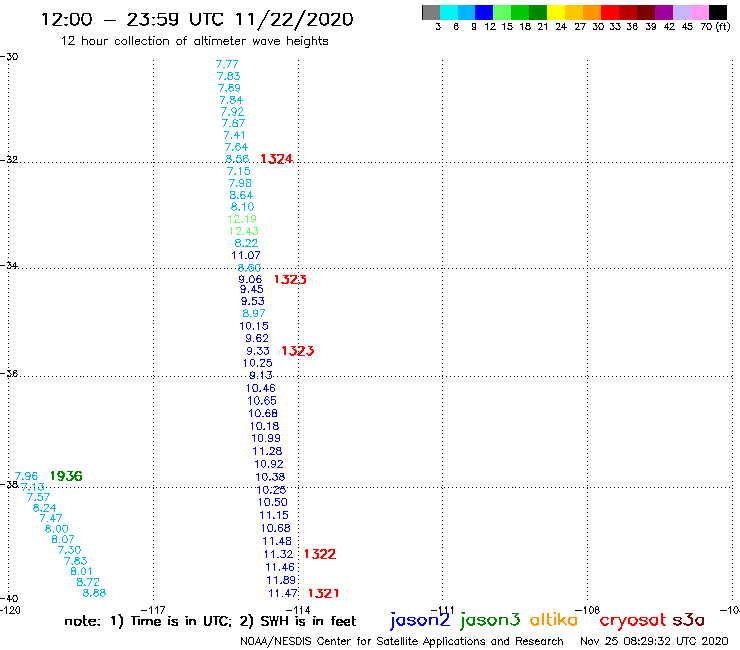Image resolution: width=740 pixels, height=650 pixels.
Task: Click the 9.33 wave height value
Action: tap(258, 351)
